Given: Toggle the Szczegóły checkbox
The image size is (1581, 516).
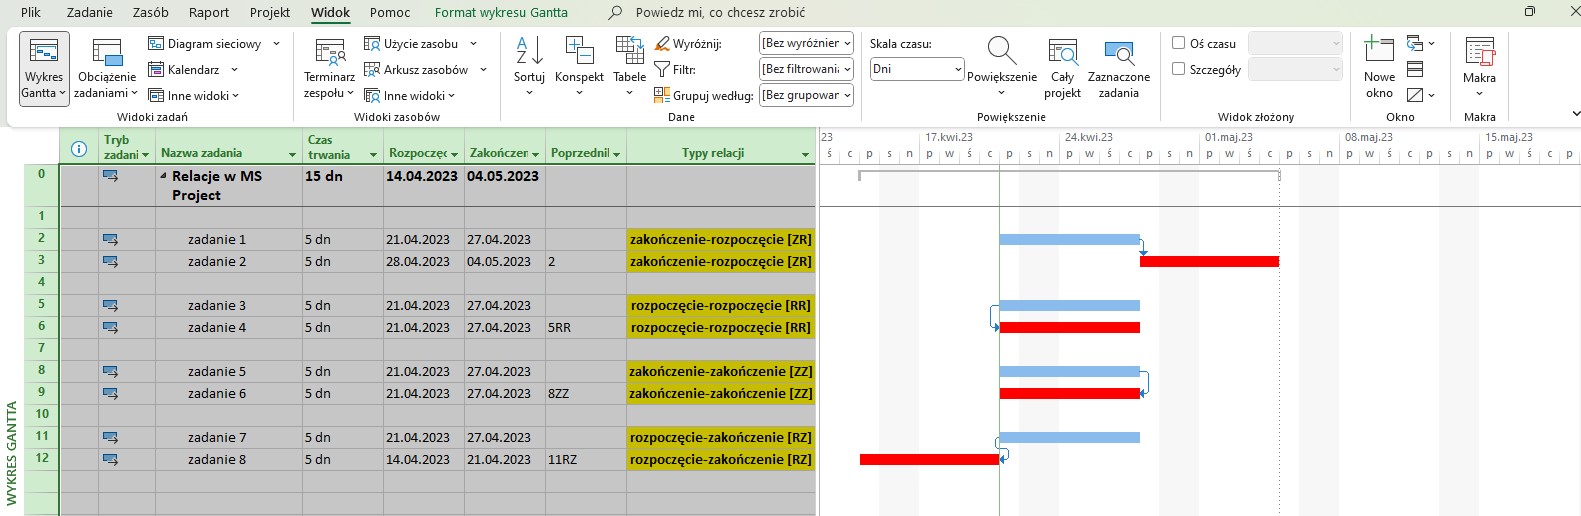Looking at the screenshot, I should point(1179,69).
